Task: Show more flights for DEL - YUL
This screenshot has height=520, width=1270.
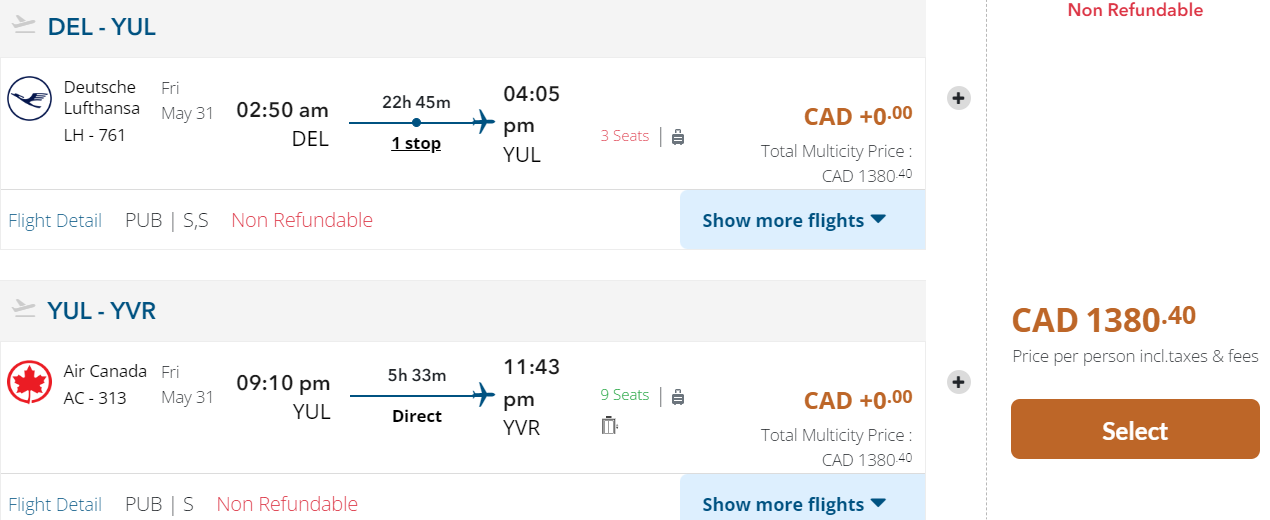Action: pyautogui.click(x=794, y=220)
